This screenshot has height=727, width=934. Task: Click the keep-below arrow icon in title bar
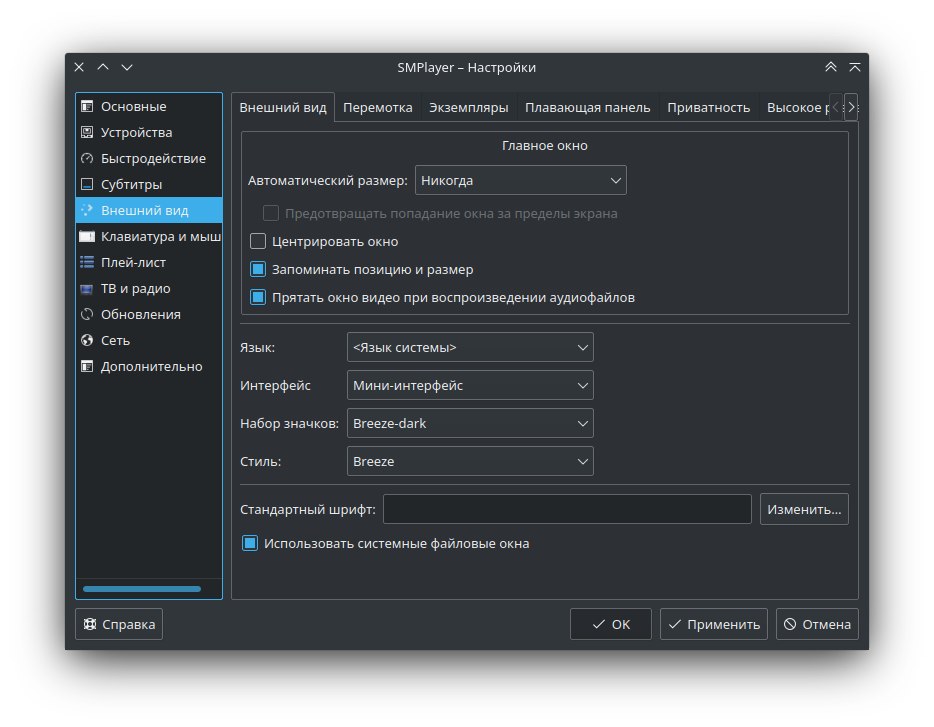[127, 67]
